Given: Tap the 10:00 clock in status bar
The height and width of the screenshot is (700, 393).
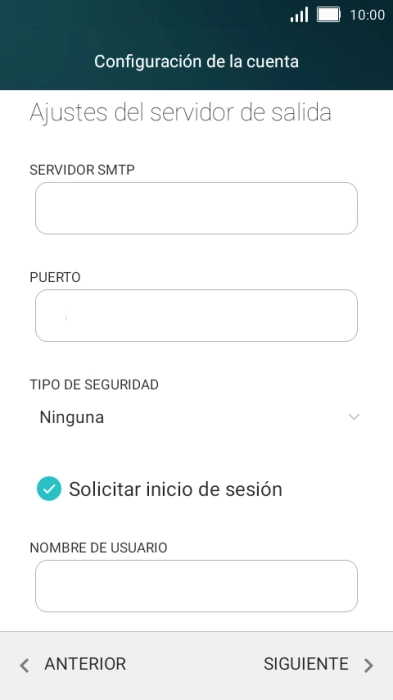Looking at the screenshot, I should [367, 15].
